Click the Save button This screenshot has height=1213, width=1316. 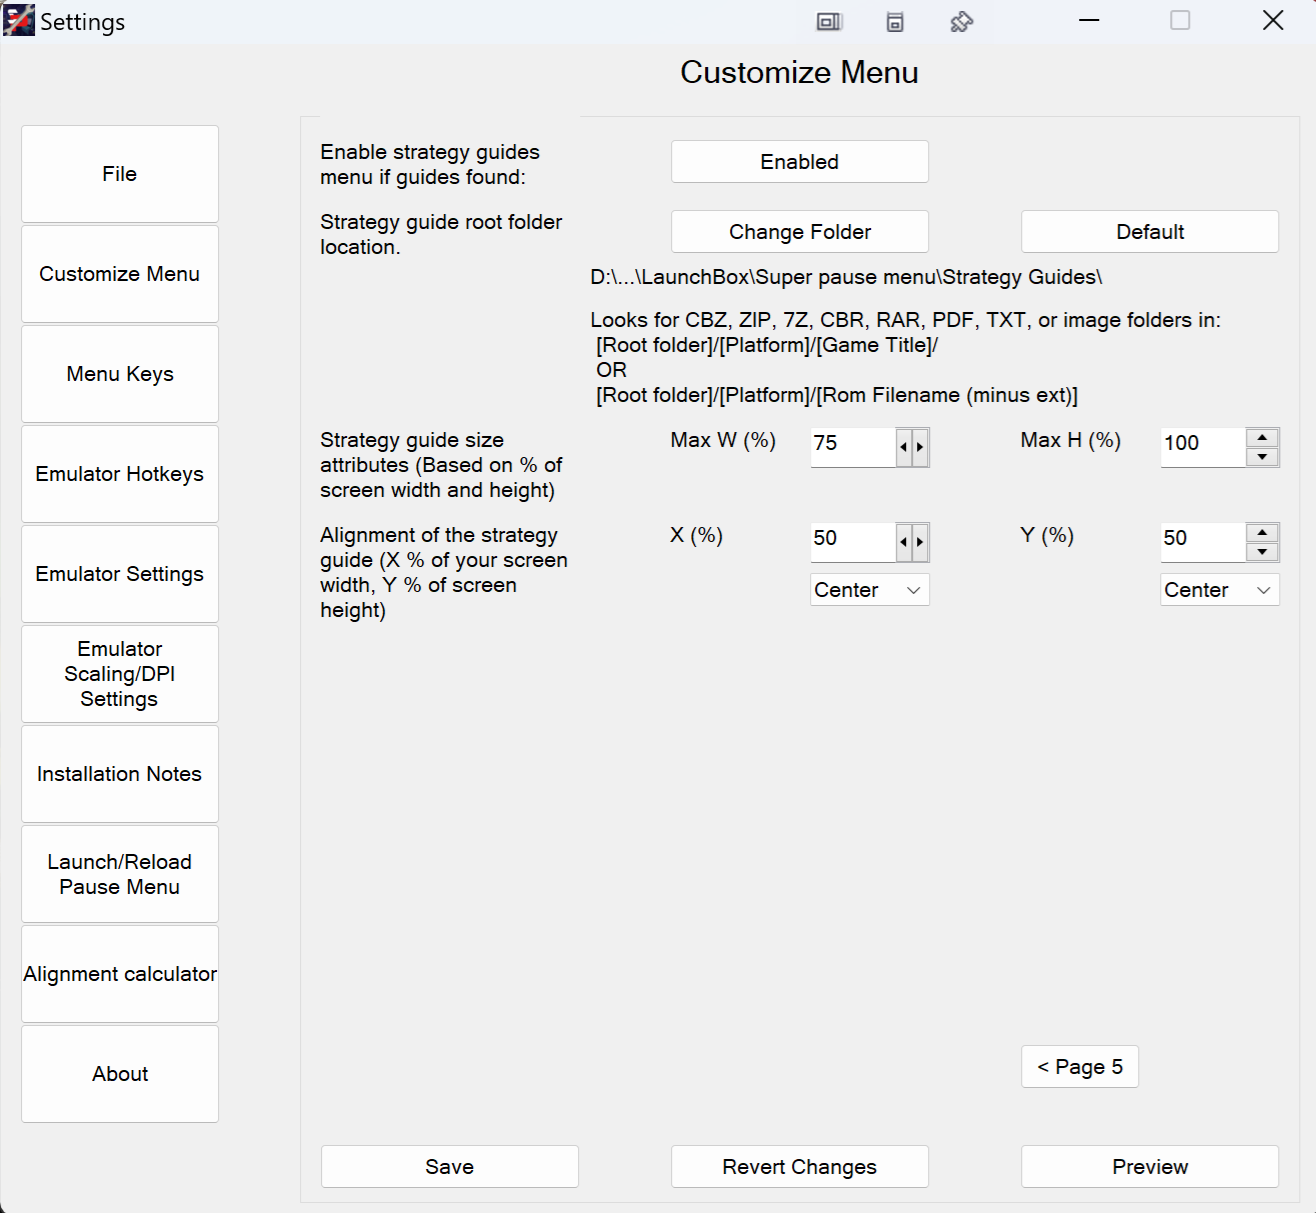click(x=450, y=1167)
